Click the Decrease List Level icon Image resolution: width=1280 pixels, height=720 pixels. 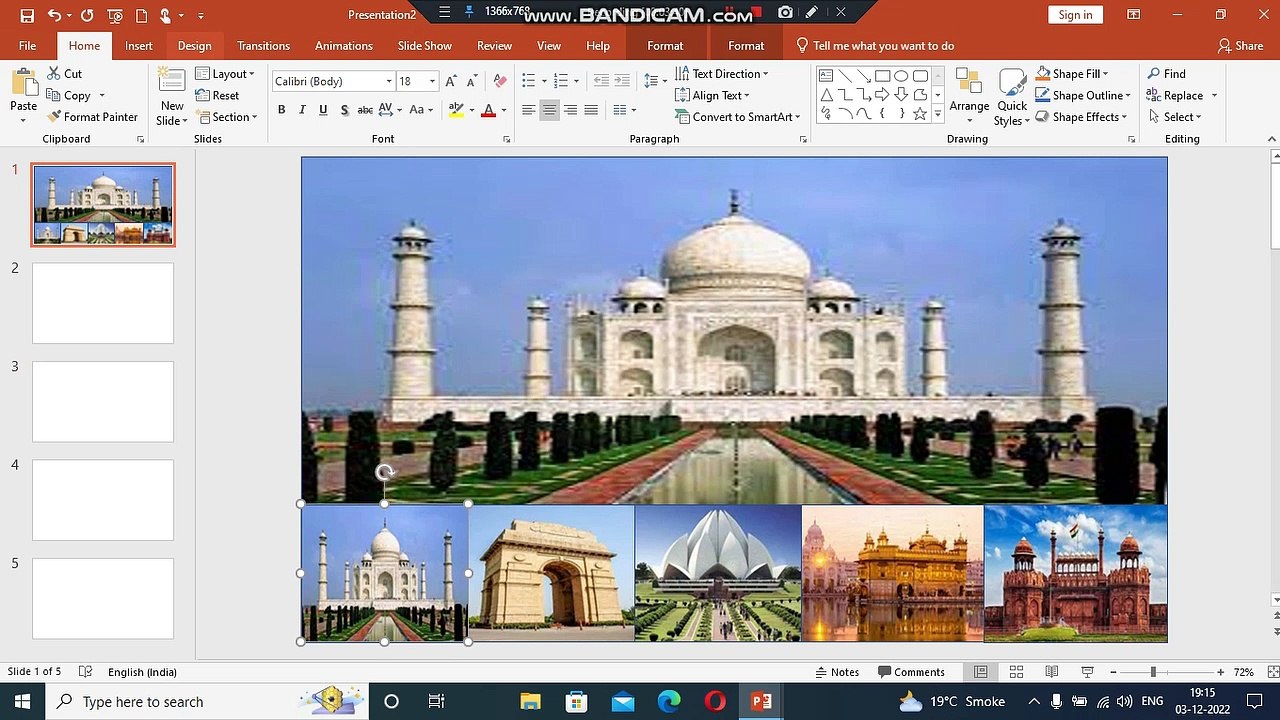pyautogui.click(x=601, y=81)
